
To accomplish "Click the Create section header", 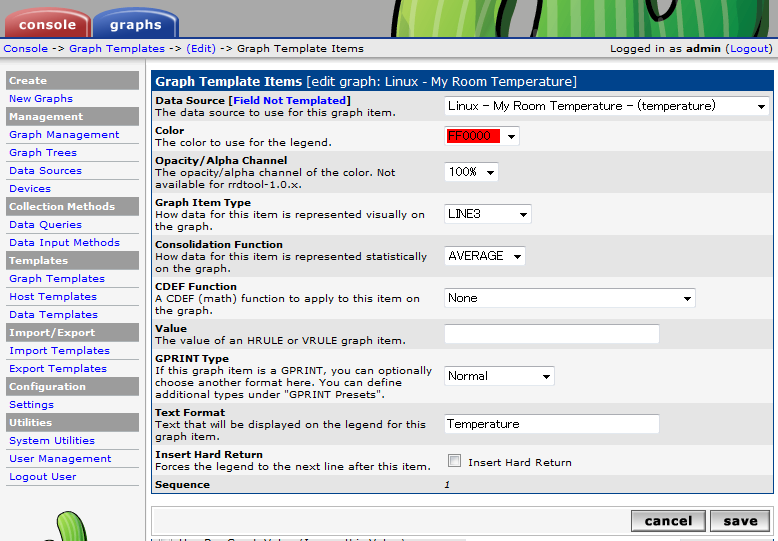I will pyautogui.click(x=72, y=80).
